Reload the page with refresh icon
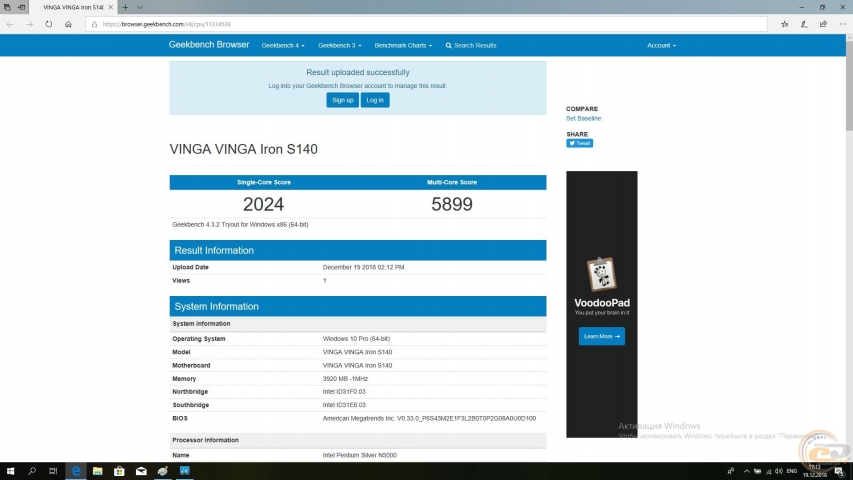 tap(48, 24)
